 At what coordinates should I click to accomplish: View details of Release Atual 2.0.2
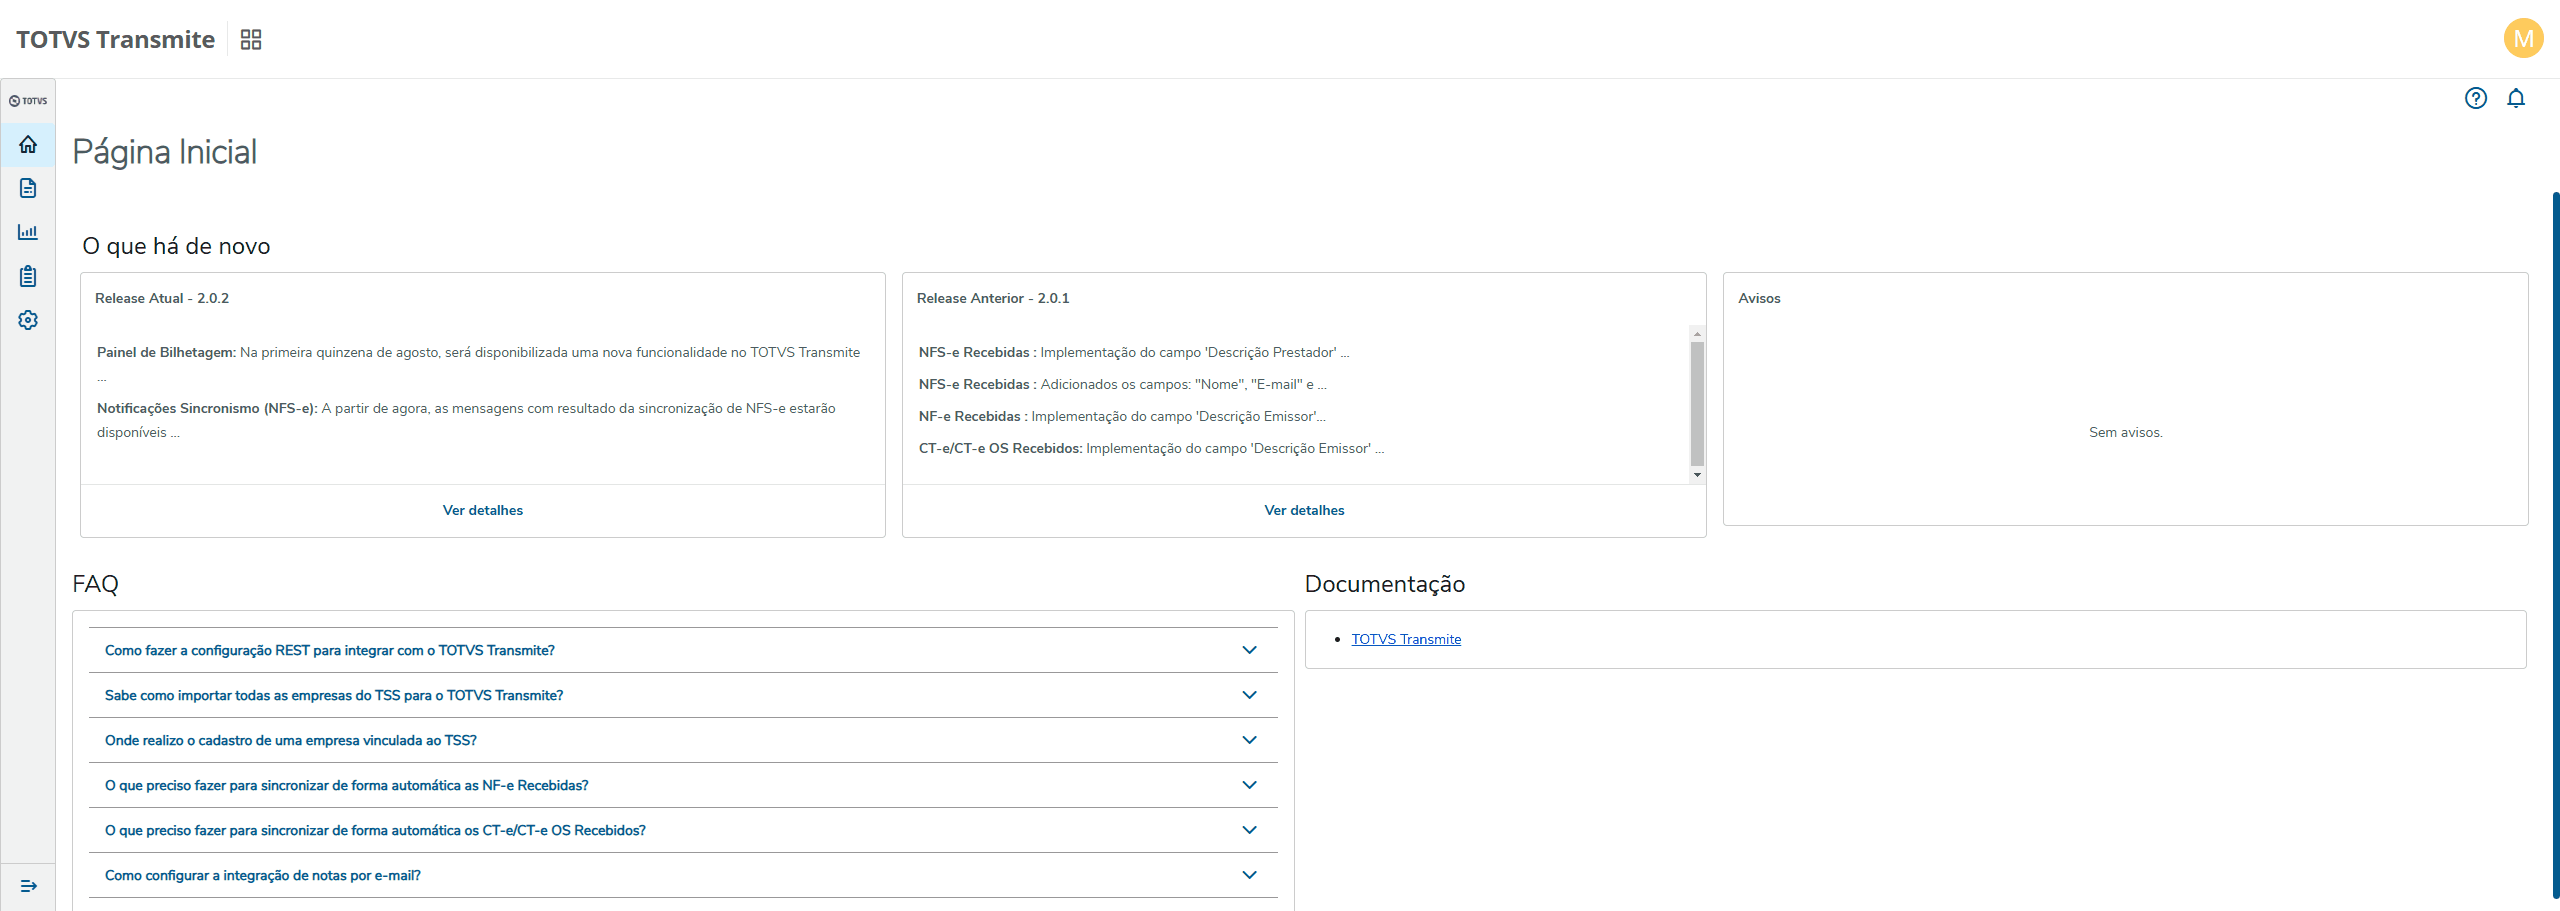click(483, 510)
